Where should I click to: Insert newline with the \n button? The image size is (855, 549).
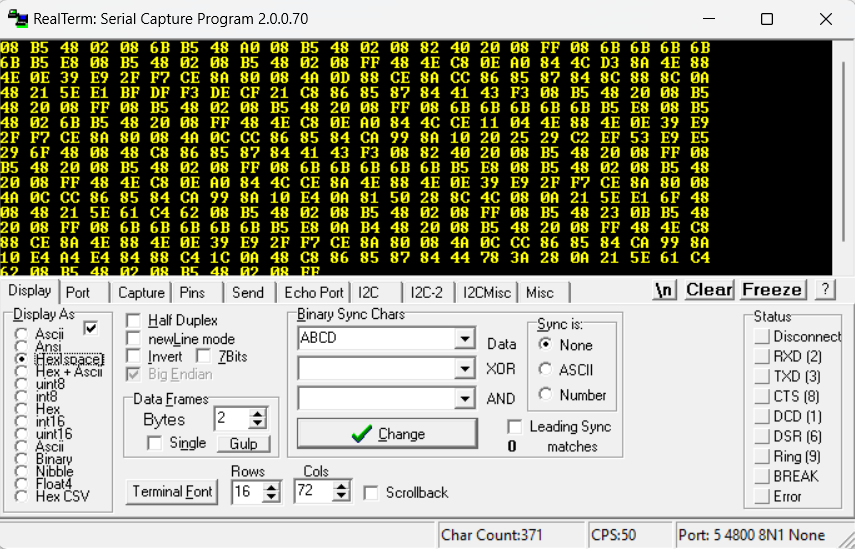[664, 289]
